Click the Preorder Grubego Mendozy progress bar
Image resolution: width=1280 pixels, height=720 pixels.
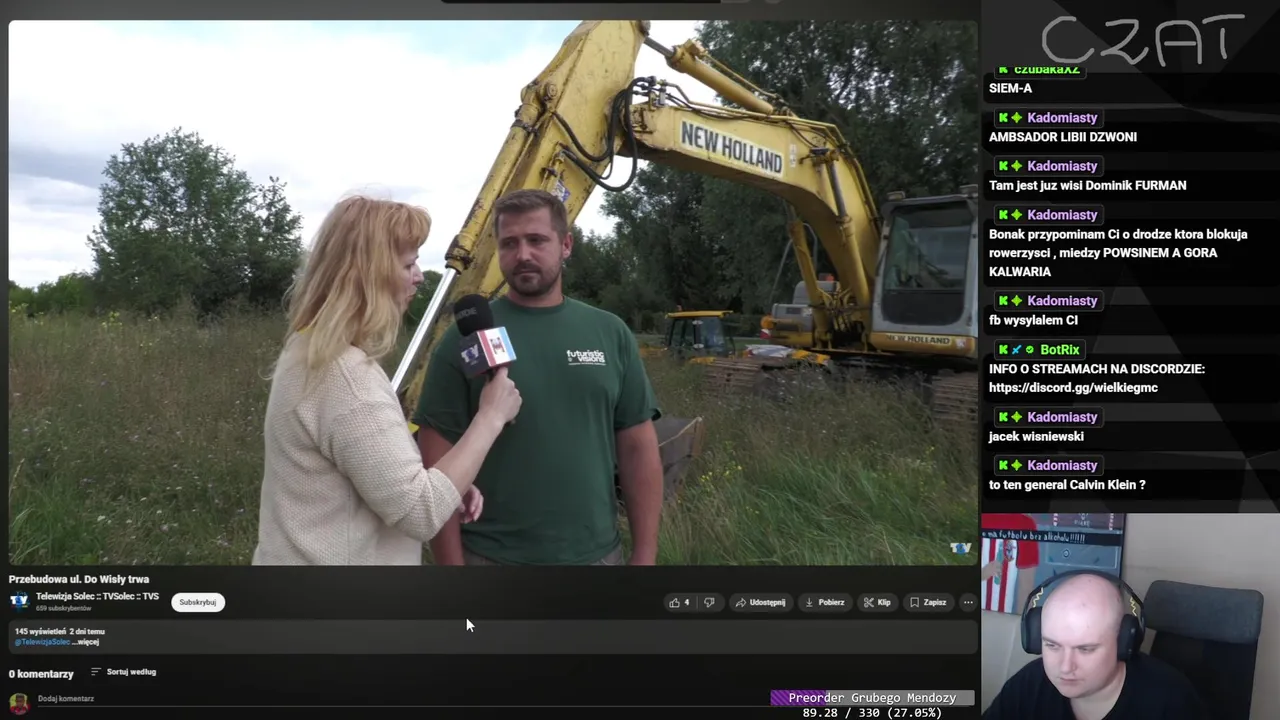click(x=872, y=698)
